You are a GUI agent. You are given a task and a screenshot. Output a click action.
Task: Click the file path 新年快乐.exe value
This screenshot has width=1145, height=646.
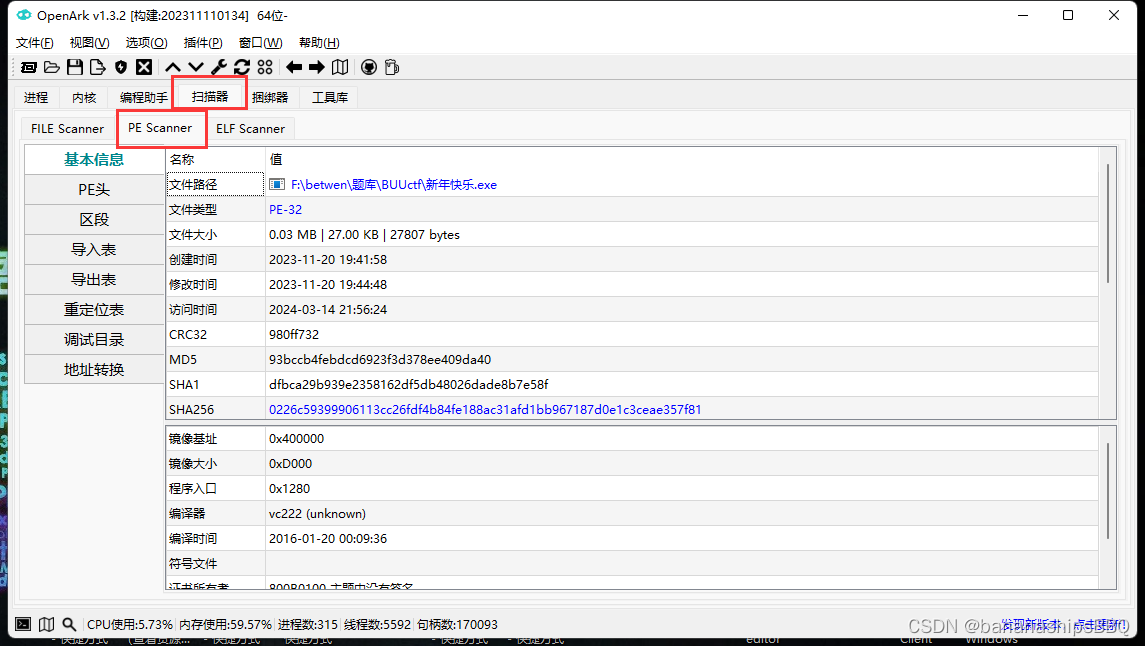pos(394,185)
